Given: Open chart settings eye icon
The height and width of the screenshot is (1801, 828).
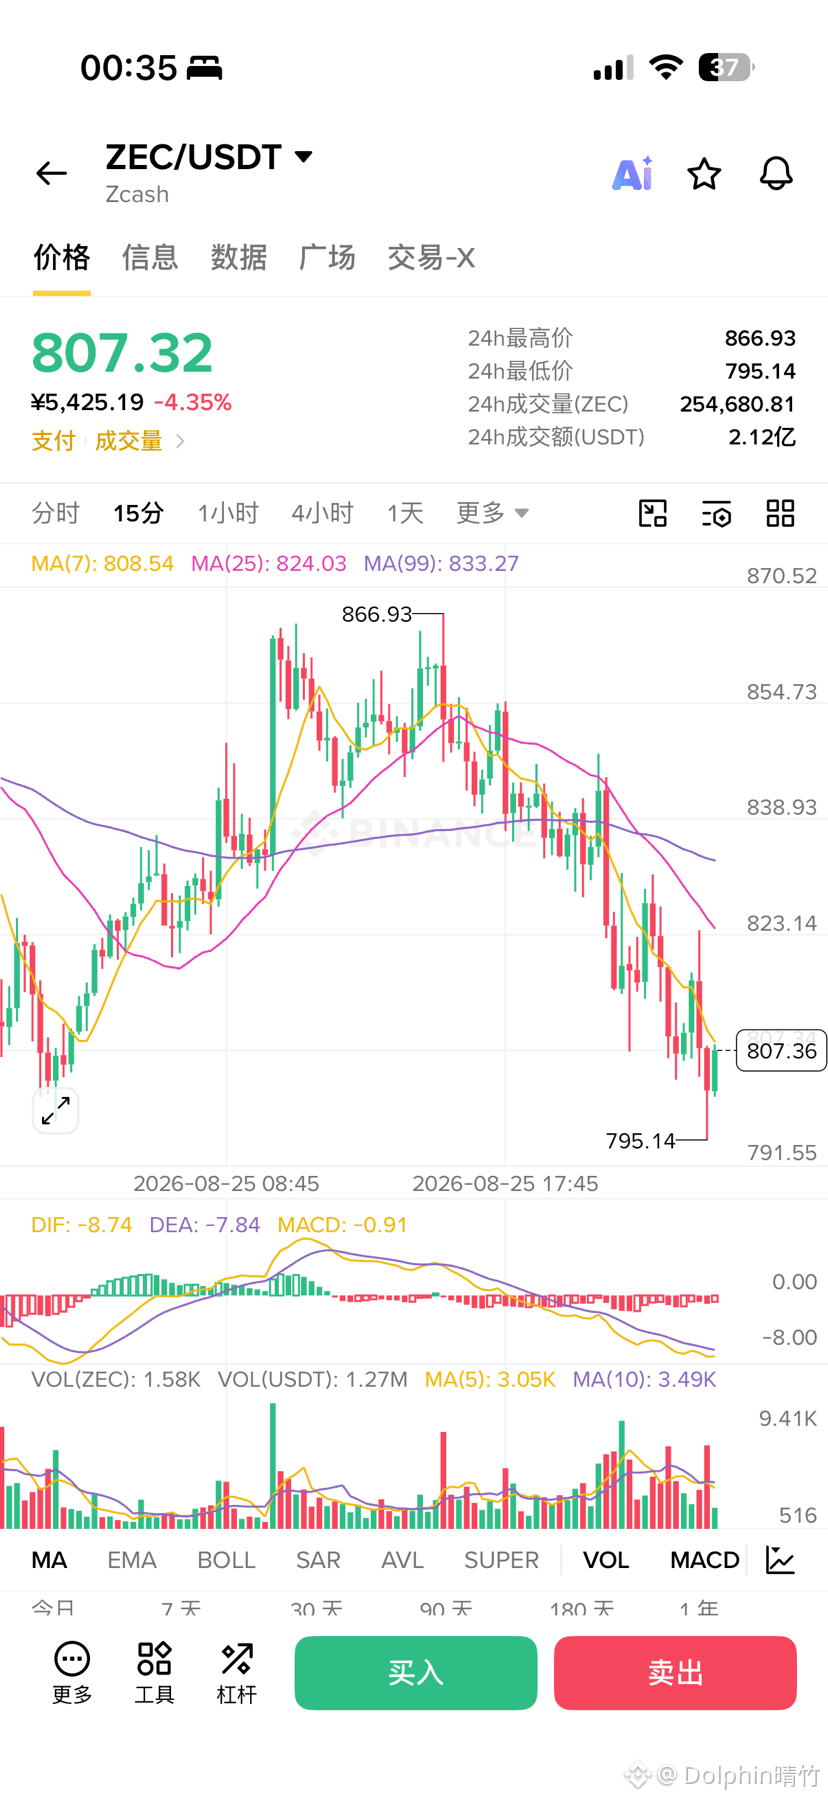Looking at the screenshot, I should (716, 513).
